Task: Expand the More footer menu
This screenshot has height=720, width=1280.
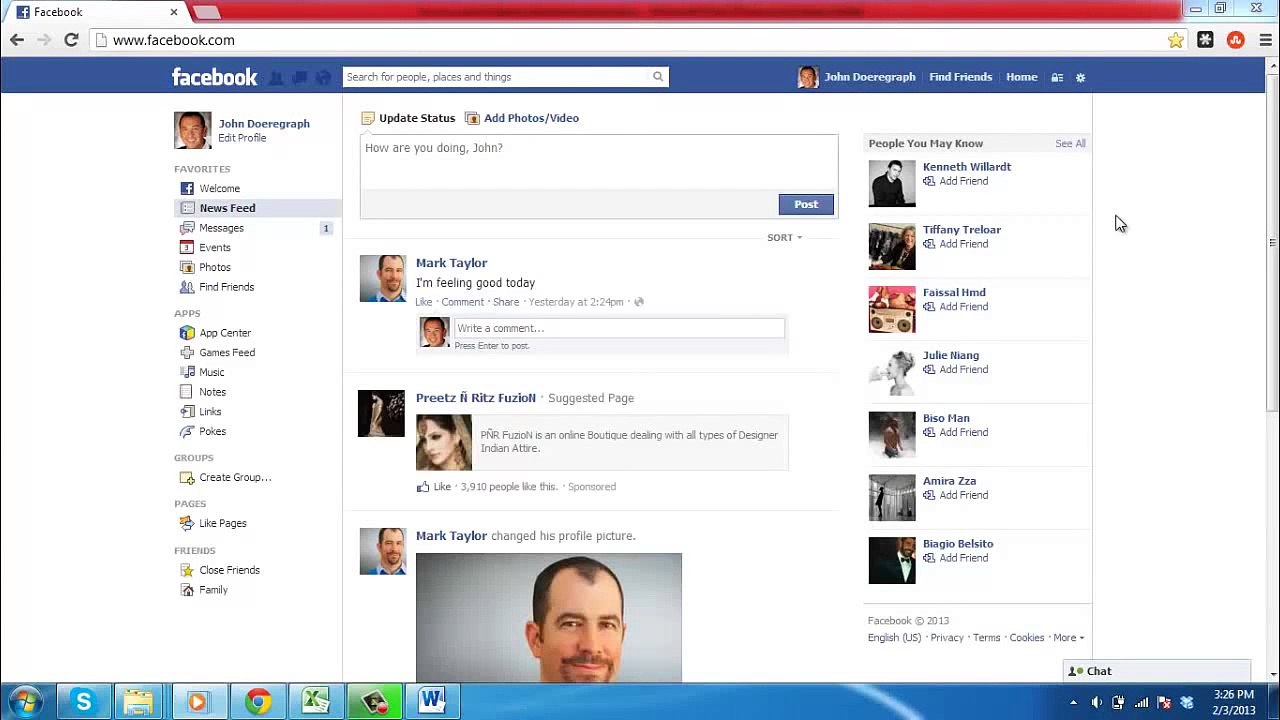Action: click(x=1068, y=637)
